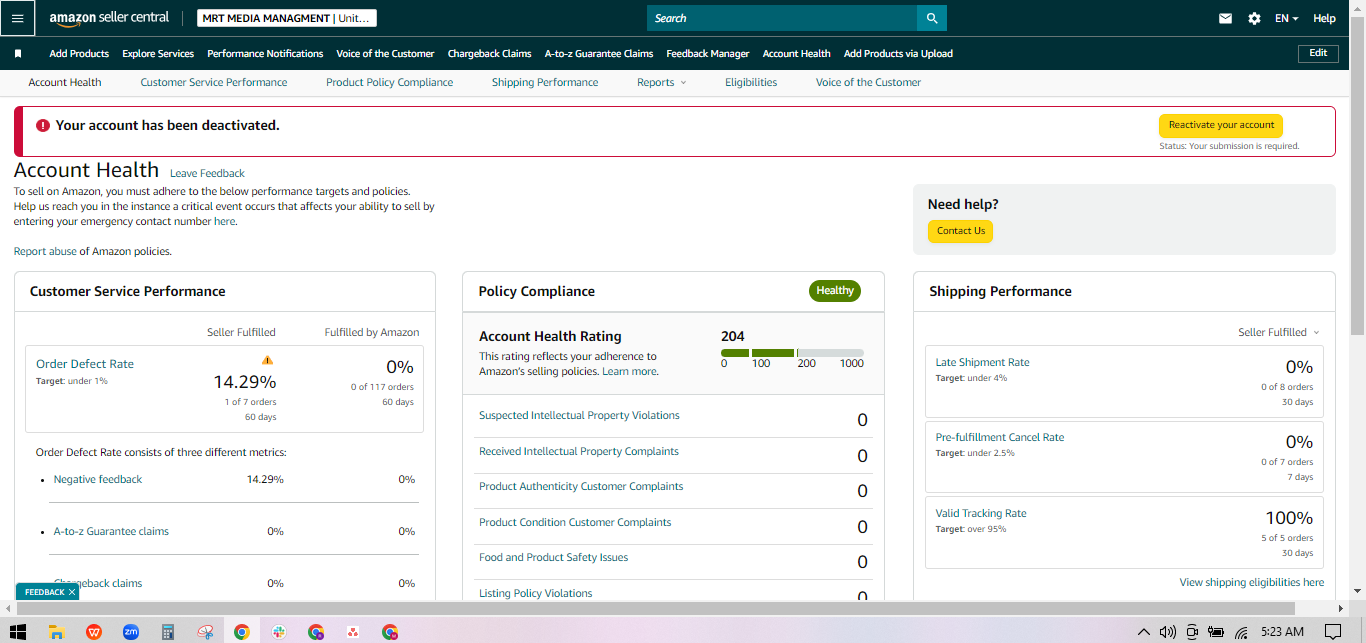Image resolution: width=1366 pixels, height=643 pixels.
Task: Open A-to-z Guarantee claims metric link
Action: pos(111,531)
